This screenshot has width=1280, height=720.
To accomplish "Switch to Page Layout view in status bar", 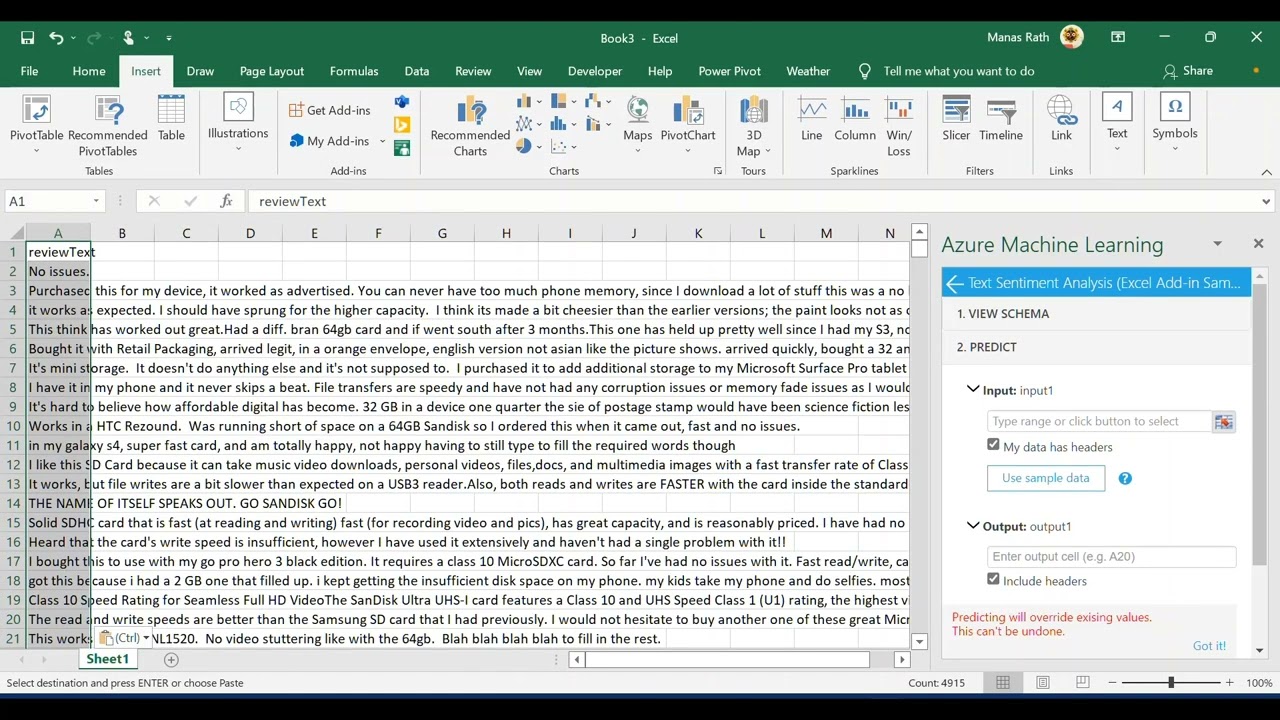I will pos(1043,682).
